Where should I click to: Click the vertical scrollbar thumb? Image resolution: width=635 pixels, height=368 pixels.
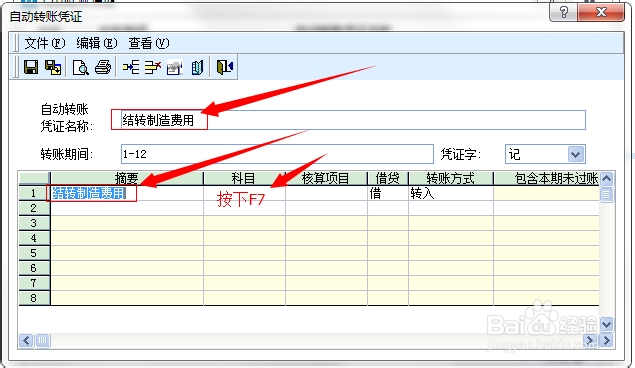coord(606,195)
